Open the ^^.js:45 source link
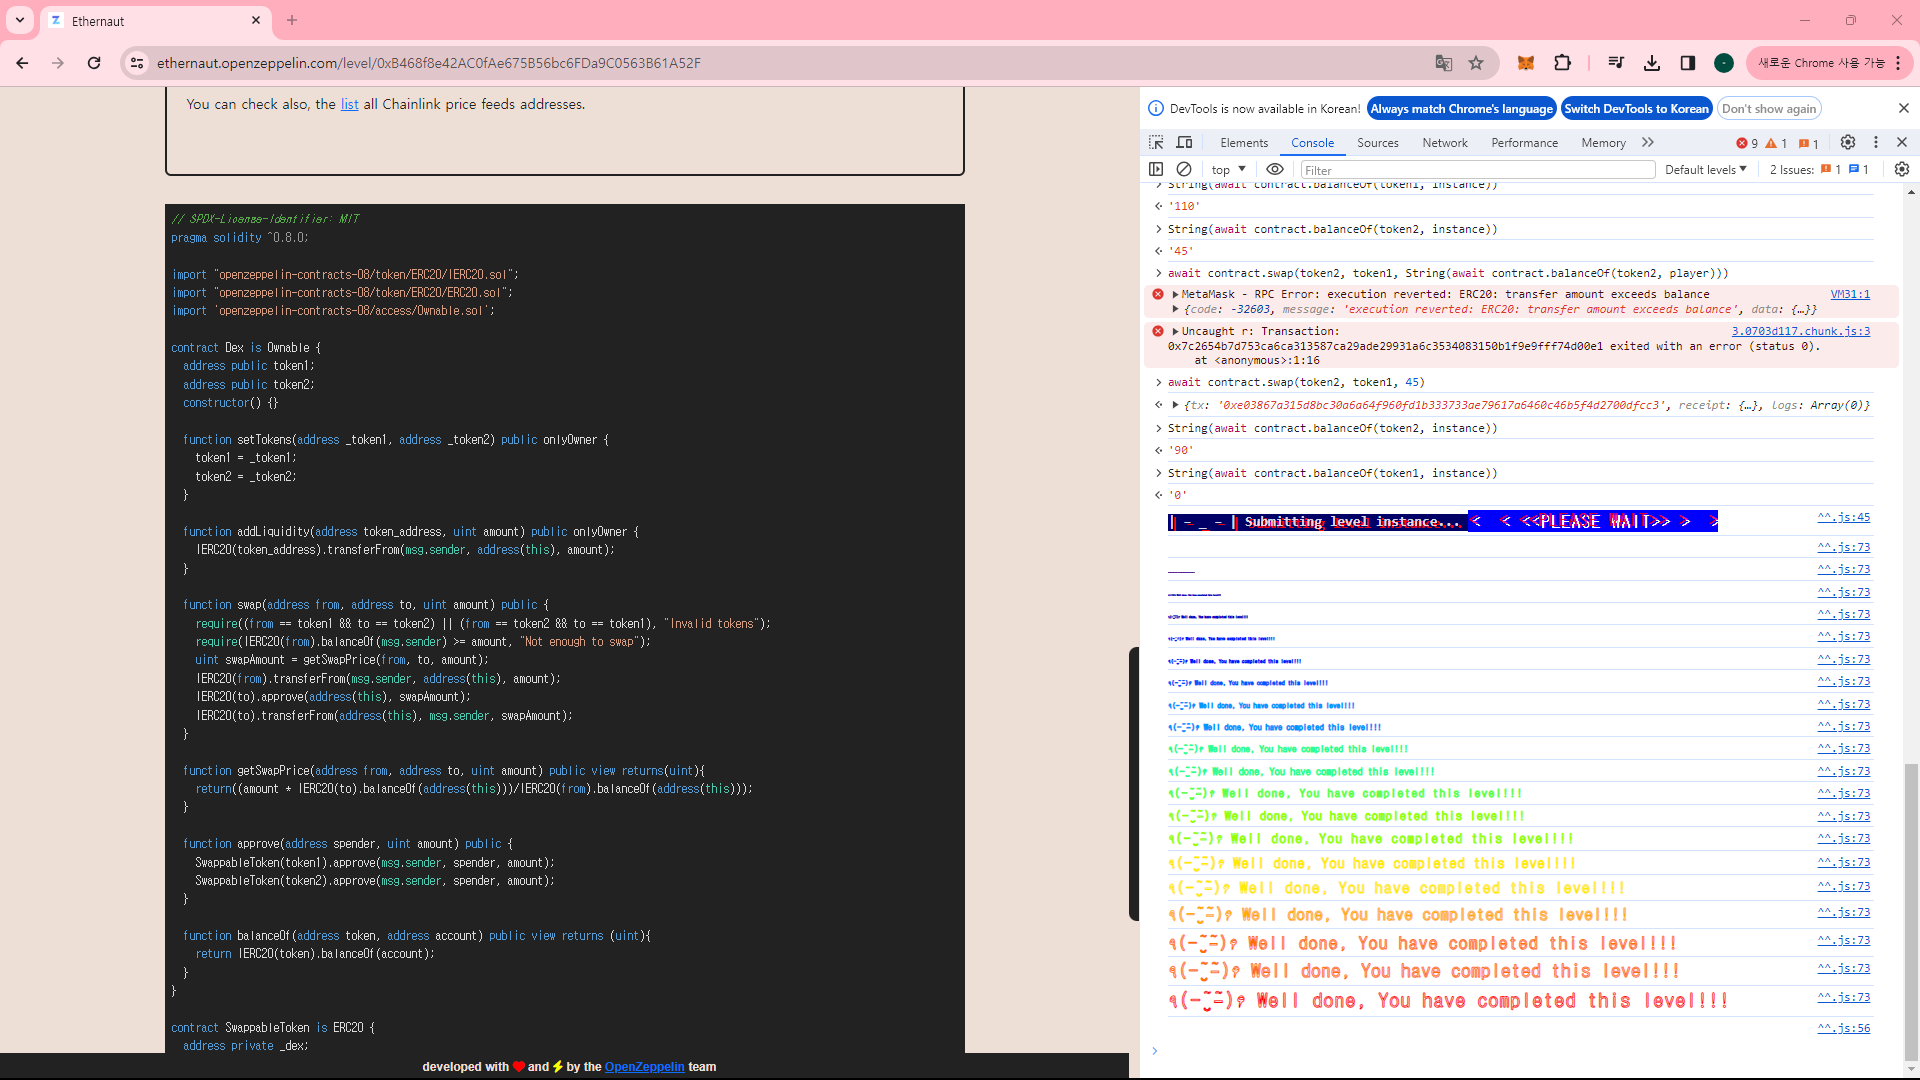The image size is (1920, 1080). coord(1843,517)
